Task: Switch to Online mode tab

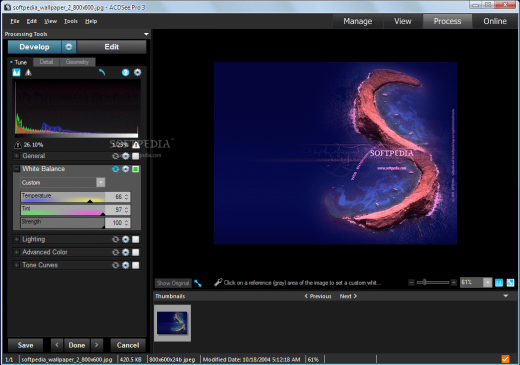Action: tap(495, 21)
